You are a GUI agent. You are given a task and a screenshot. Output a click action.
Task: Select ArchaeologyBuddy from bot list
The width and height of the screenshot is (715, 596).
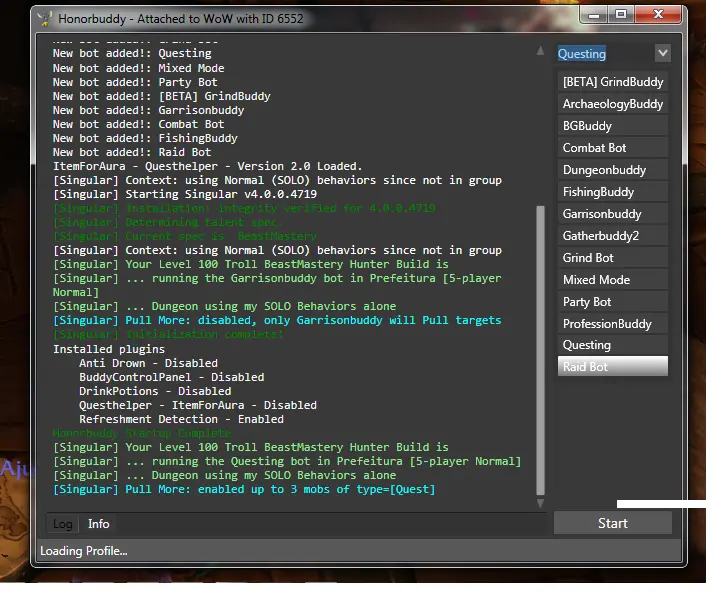coord(613,104)
